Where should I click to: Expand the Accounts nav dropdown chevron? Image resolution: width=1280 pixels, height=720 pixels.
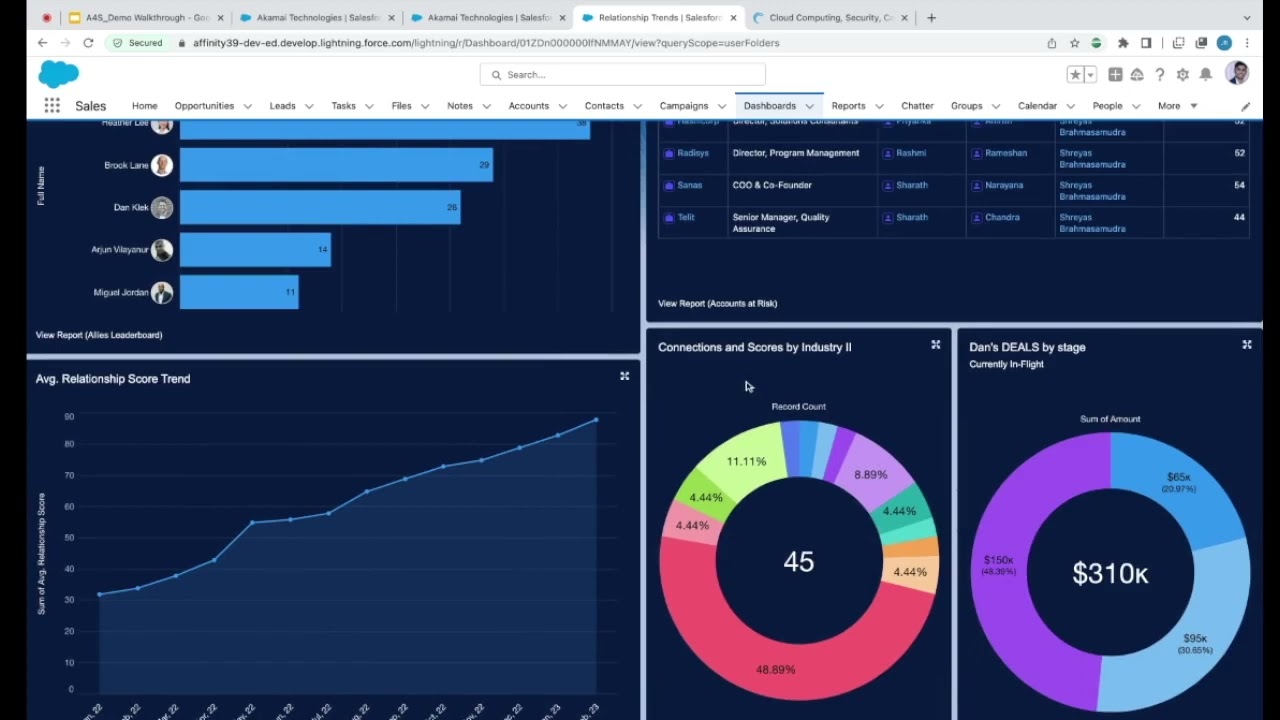562,106
